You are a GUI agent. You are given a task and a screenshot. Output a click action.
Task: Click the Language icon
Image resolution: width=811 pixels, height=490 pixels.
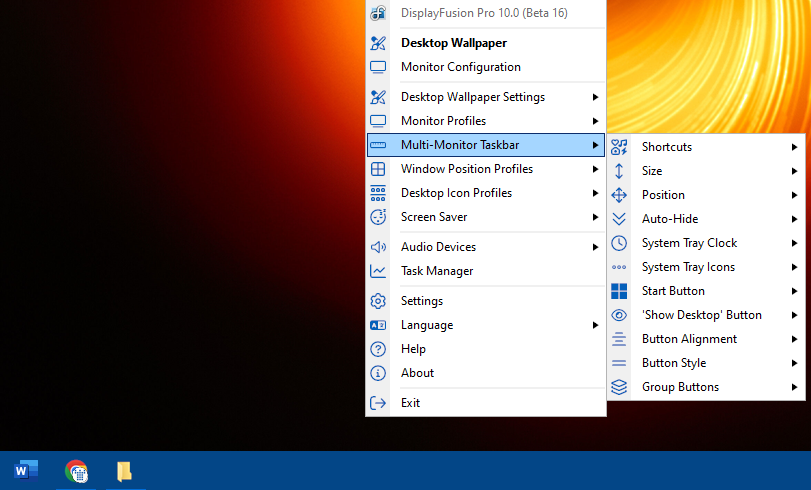(378, 325)
